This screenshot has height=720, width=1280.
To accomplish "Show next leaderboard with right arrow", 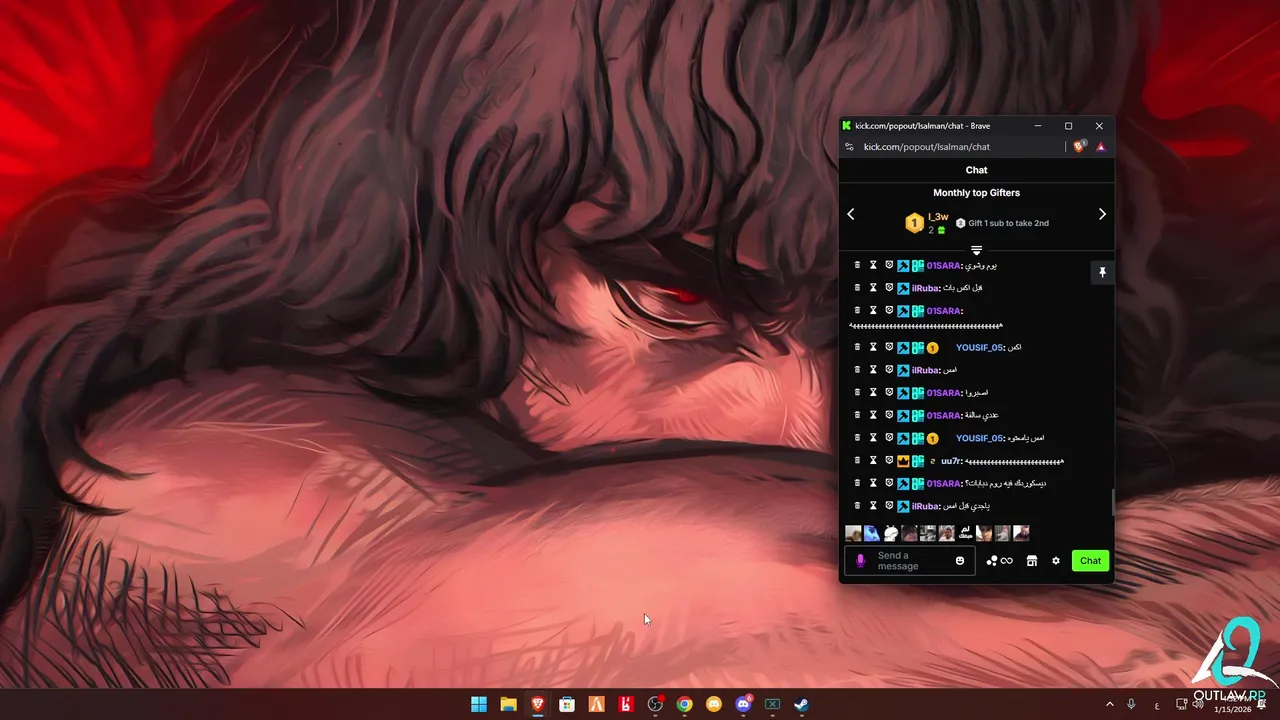I will tap(1102, 214).
